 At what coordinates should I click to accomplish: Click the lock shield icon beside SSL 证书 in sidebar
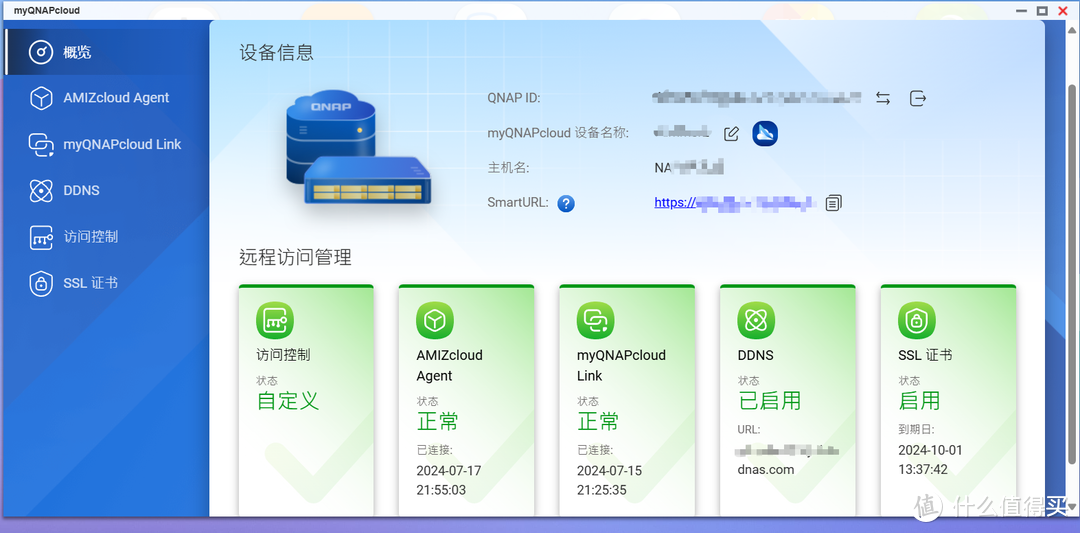tap(41, 282)
